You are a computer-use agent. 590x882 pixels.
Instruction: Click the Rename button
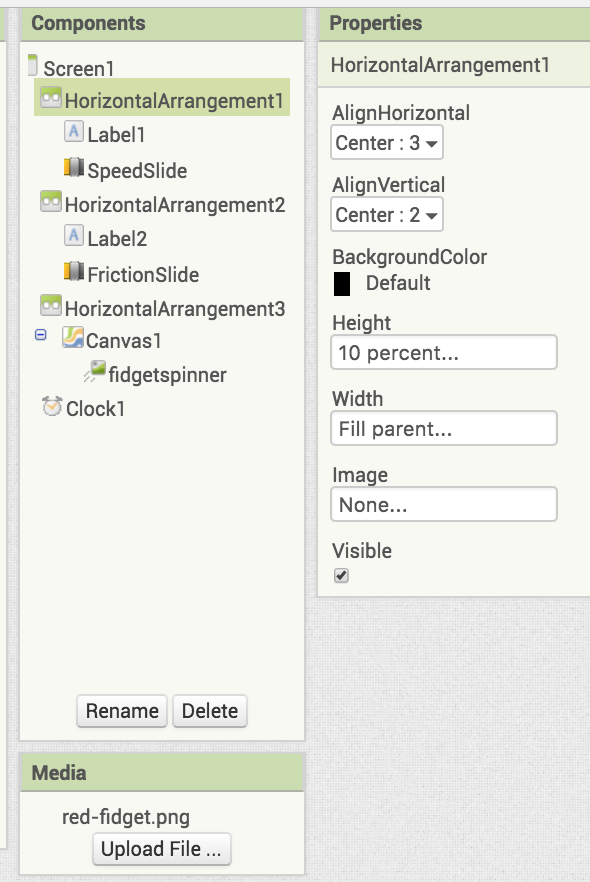[122, 711]
